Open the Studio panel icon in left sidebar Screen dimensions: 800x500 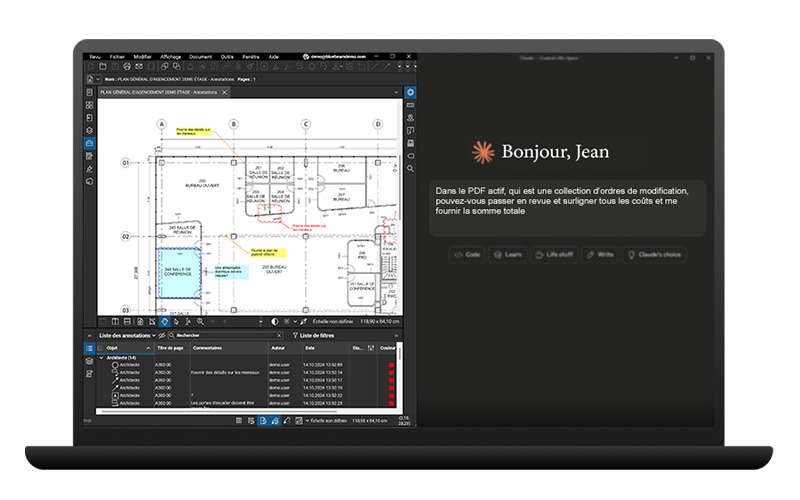89,182
